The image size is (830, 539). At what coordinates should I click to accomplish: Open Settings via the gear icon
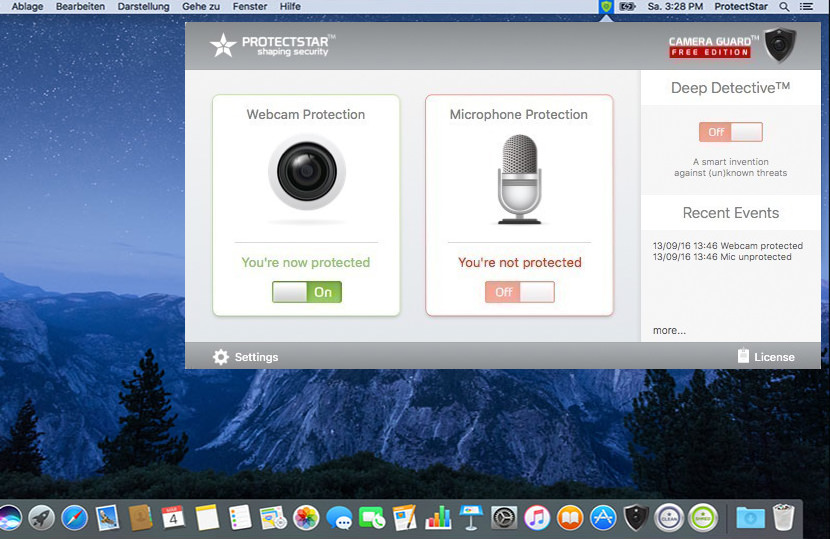click(221, 357)
